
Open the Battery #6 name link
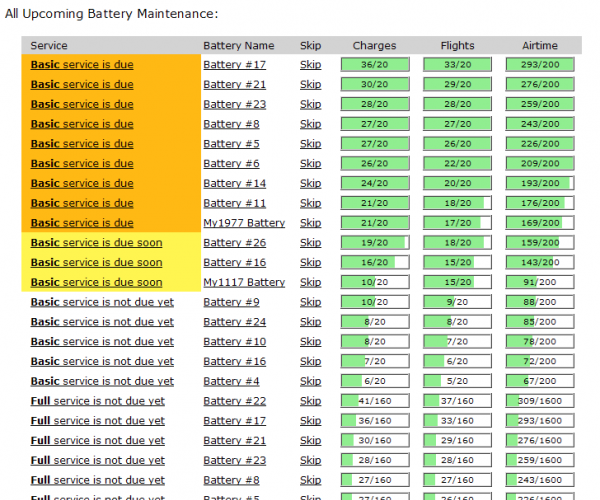(231, 164)
